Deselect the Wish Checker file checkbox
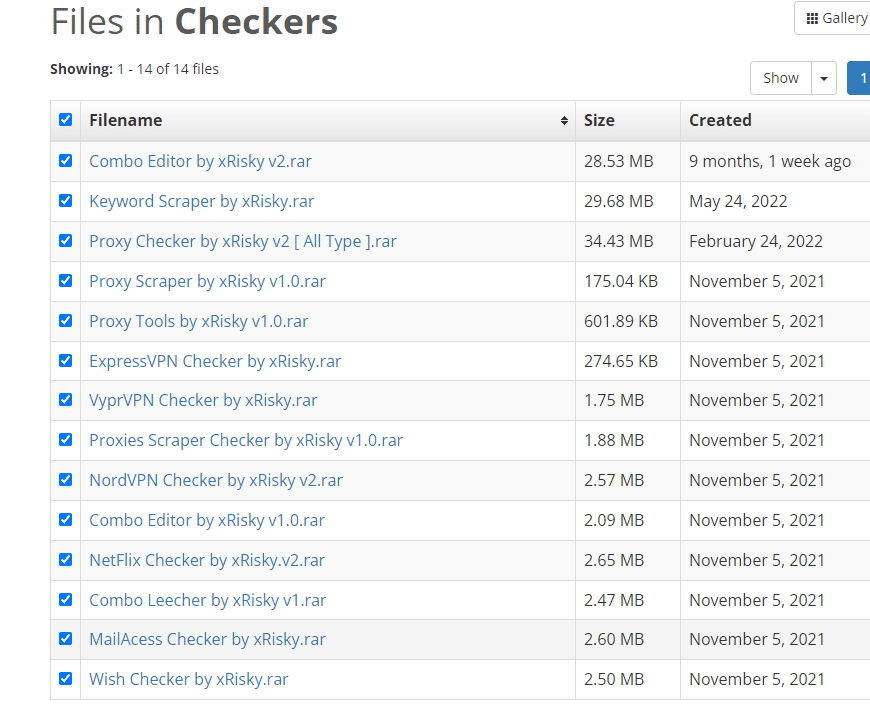This screenshot has width=870, height=721. (x=66, y=679)
